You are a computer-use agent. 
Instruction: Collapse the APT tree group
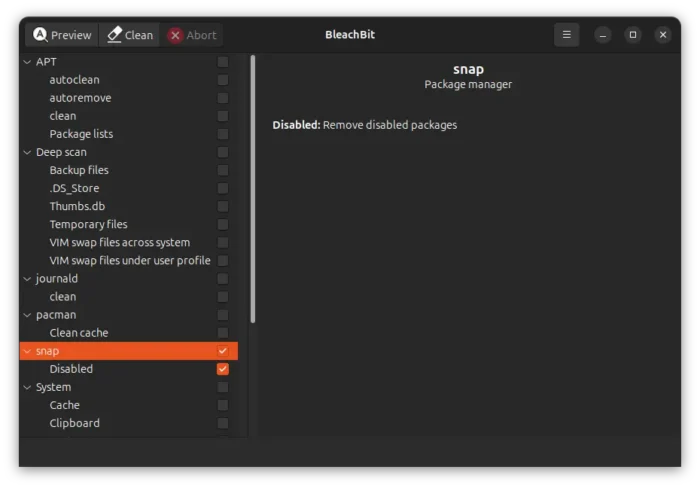pyautogui.click(x=27, y=62)
